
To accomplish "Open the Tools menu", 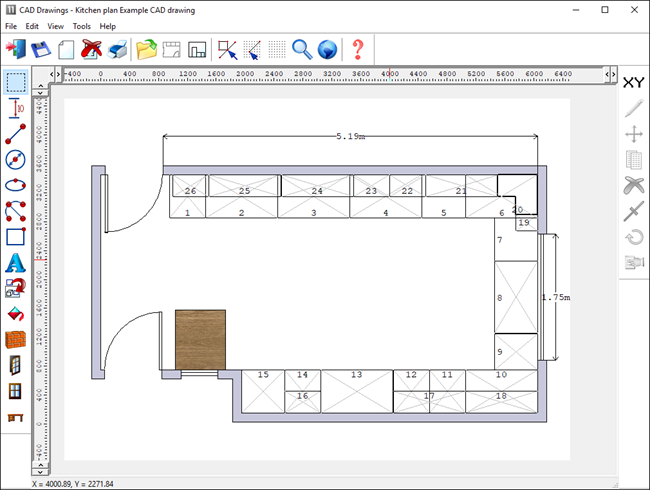I will pos(81,26).
